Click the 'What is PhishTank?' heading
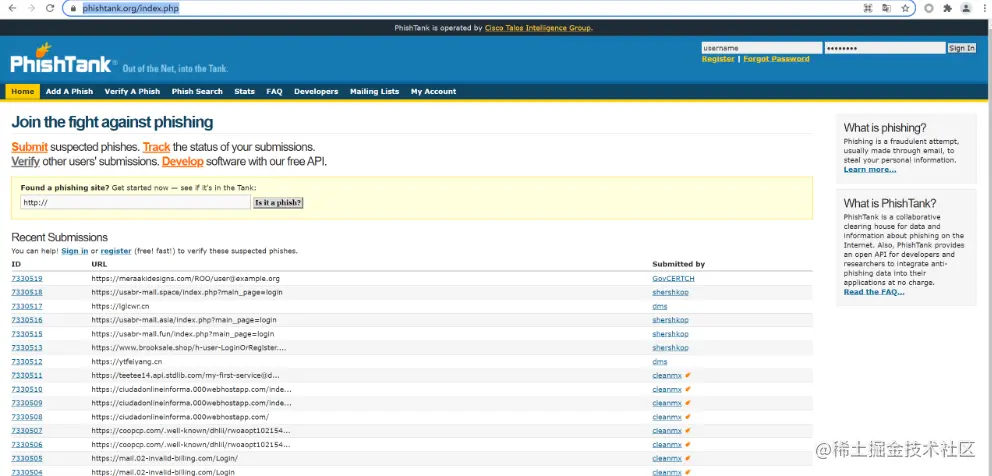This screenshot has width=992, height=476. 888,203
